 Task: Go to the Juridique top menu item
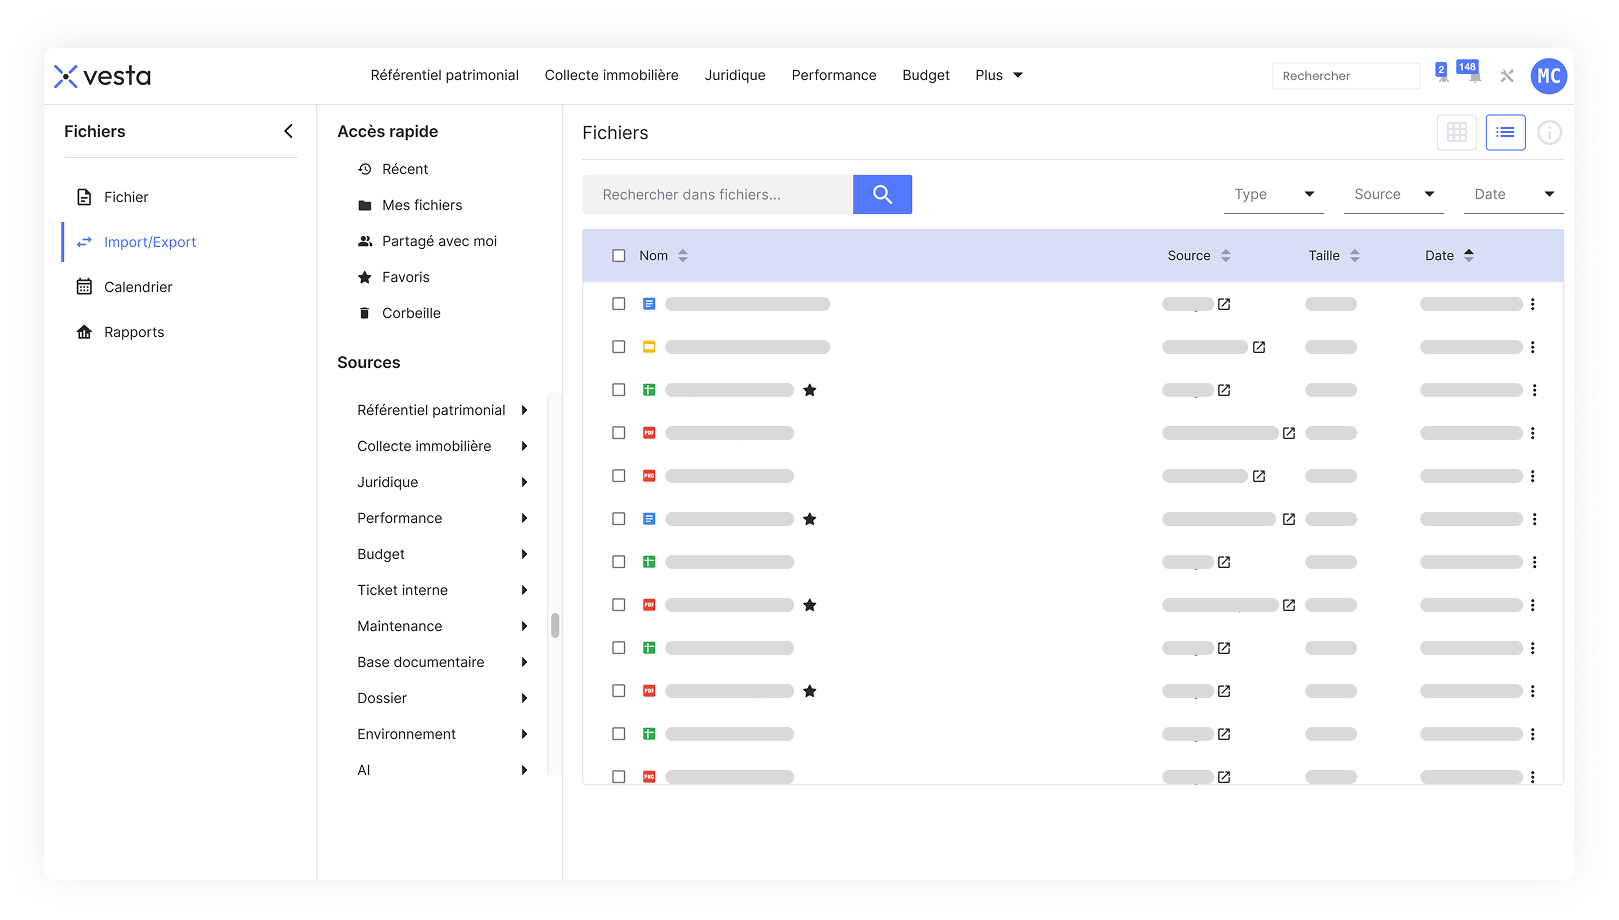coord(735,75)
